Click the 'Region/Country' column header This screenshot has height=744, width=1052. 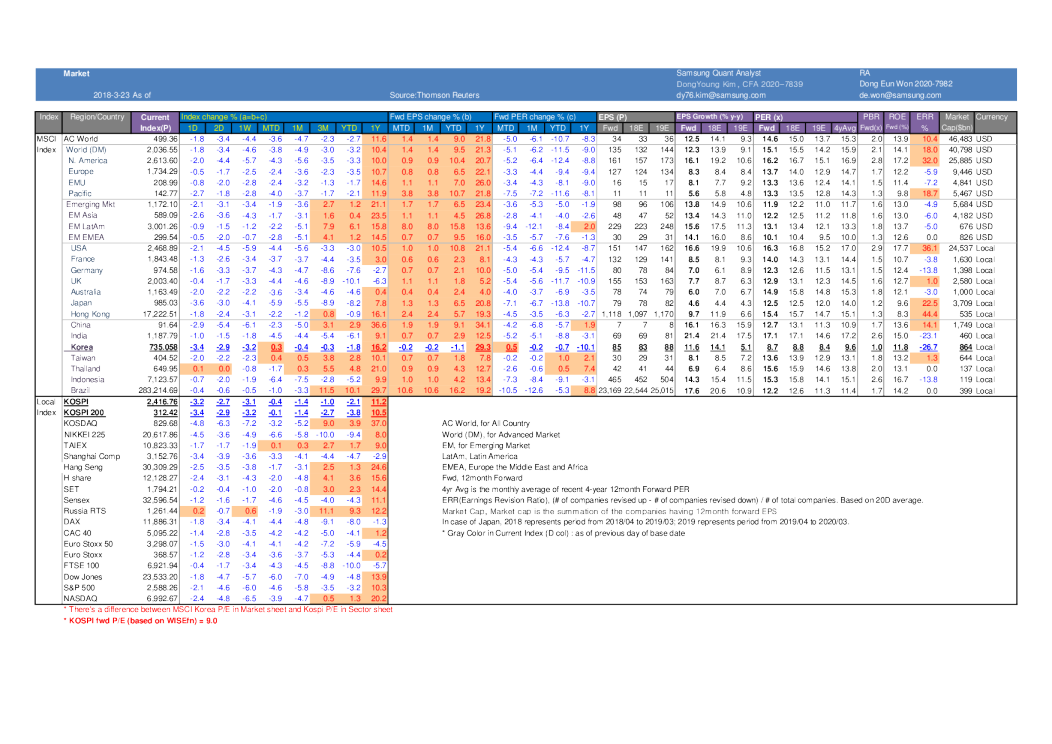[97, 117]
